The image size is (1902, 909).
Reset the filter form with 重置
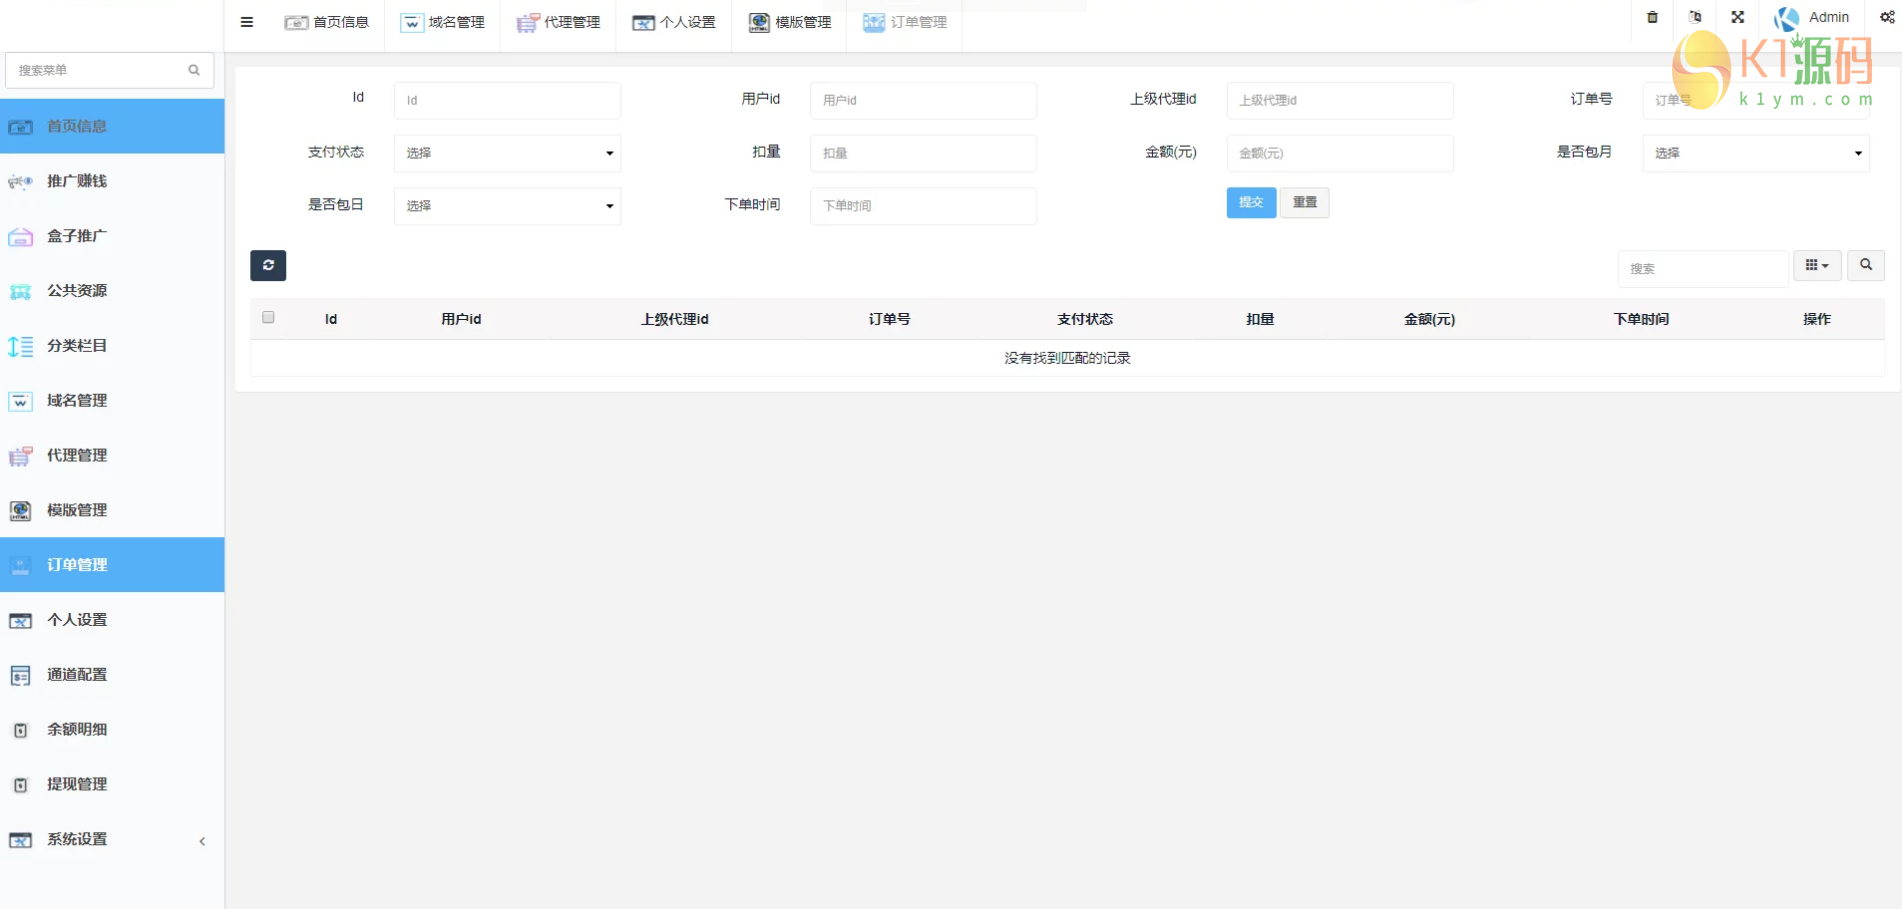click(x=1305, y=202)
